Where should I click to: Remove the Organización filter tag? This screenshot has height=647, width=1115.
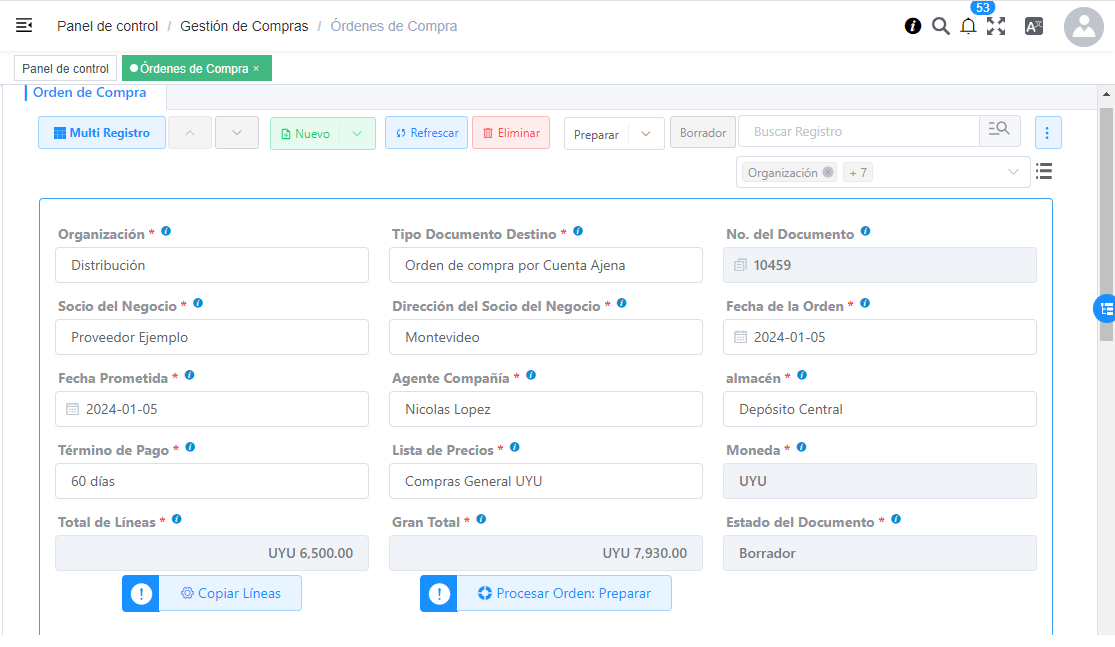tap(828, 172)
